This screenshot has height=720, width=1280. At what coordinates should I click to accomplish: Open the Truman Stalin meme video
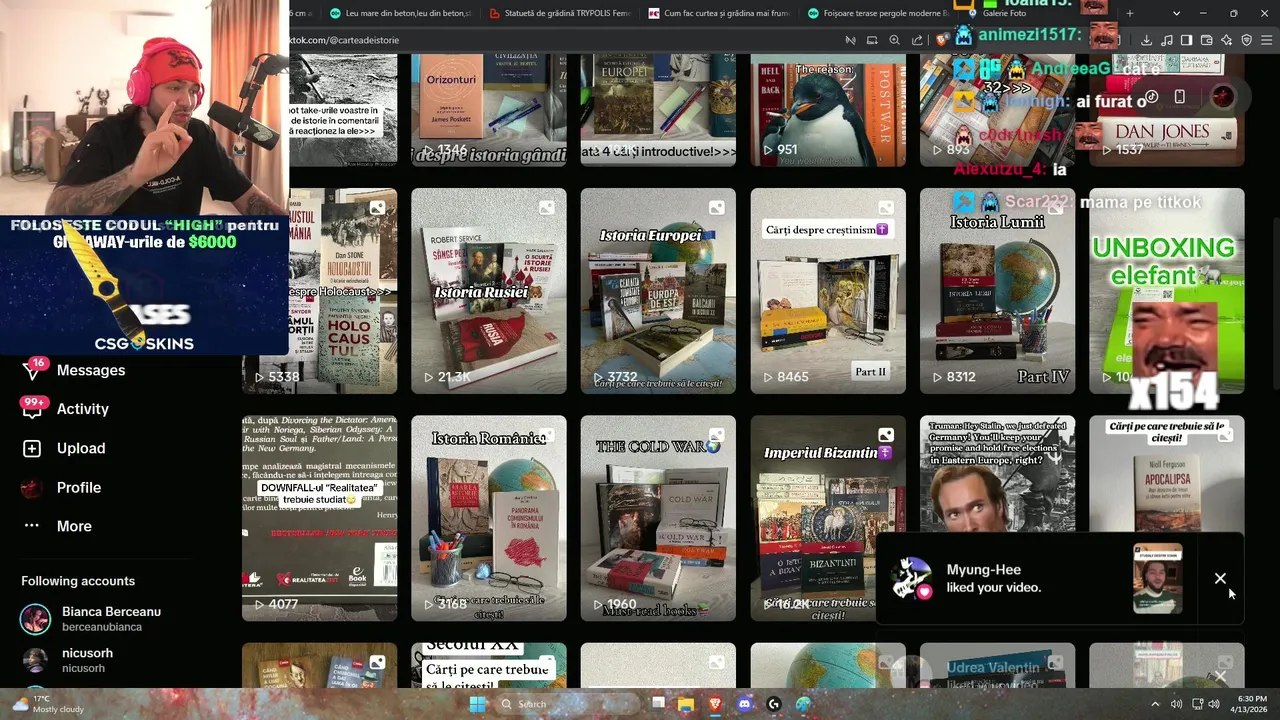coord(998,474)
